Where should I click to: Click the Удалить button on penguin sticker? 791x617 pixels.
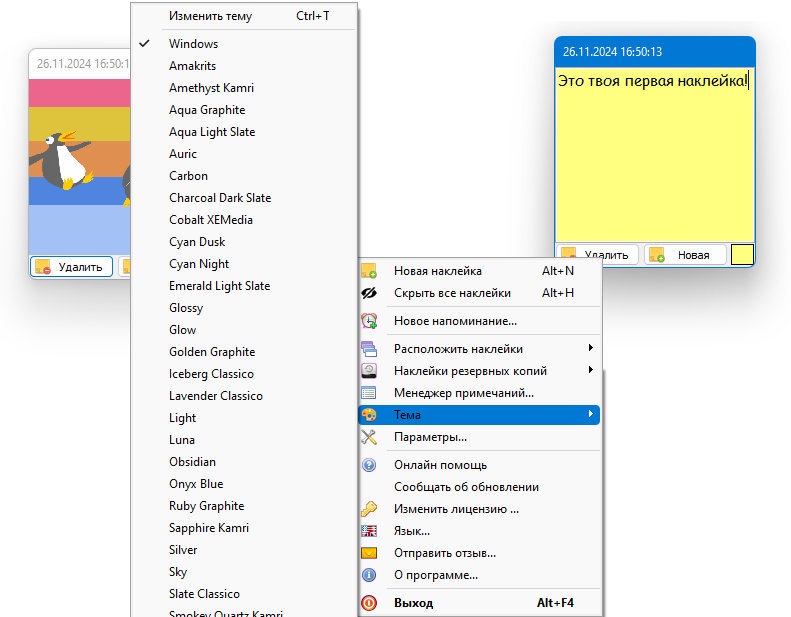coord(71,267)
